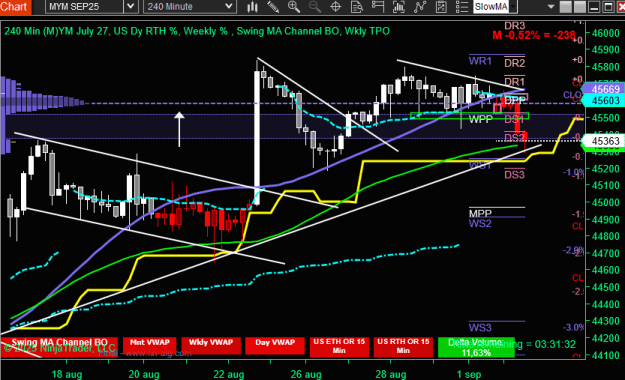Click the red M -0,52% = -238 text
Screen dimensions: 625x380
534,35
